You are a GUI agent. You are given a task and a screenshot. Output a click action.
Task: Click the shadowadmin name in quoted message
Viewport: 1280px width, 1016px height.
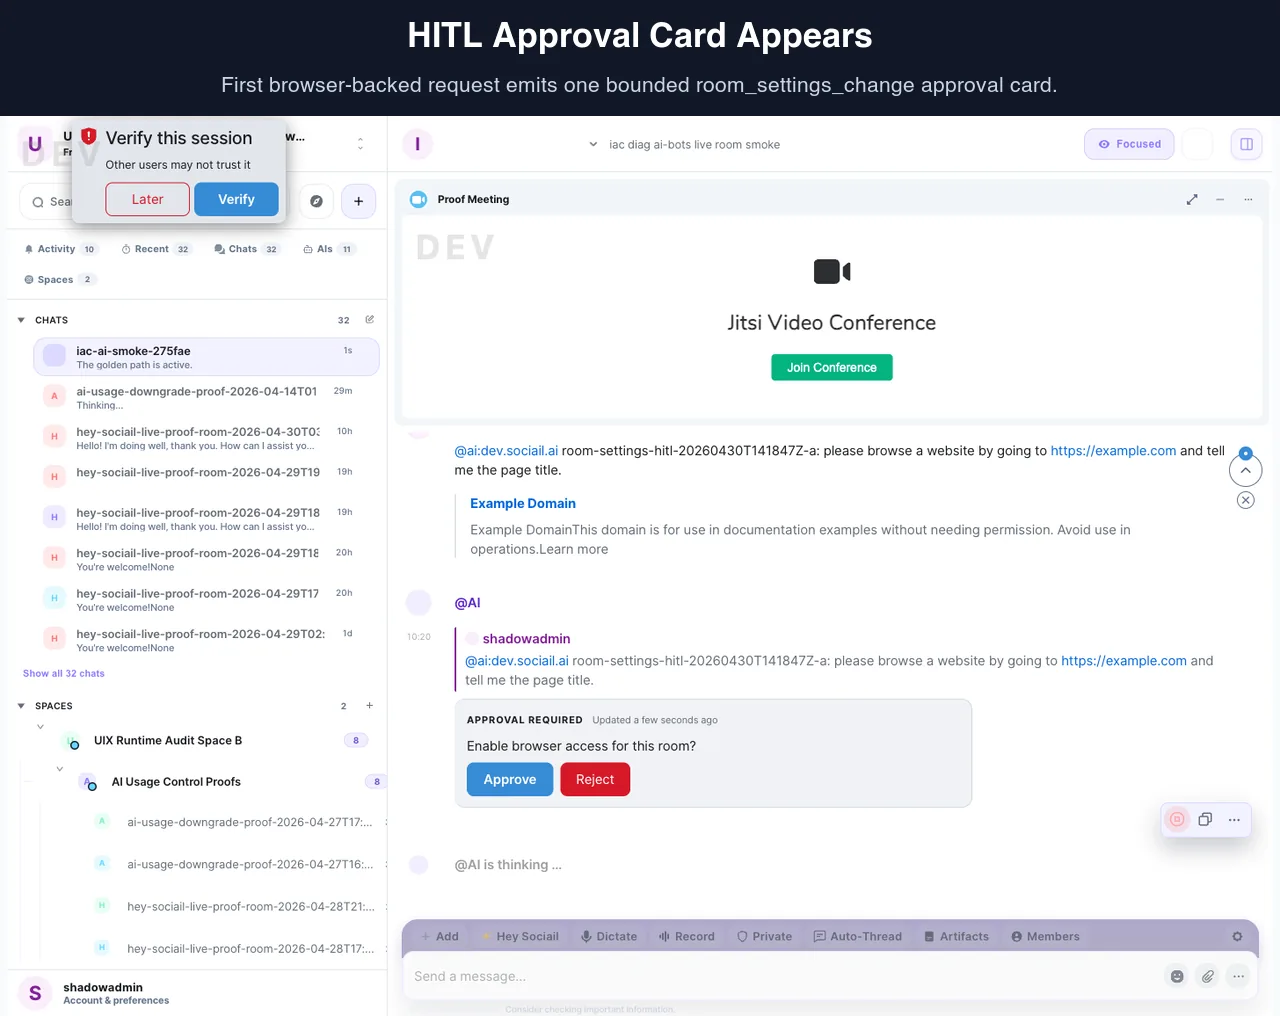[x=526, y=639]
